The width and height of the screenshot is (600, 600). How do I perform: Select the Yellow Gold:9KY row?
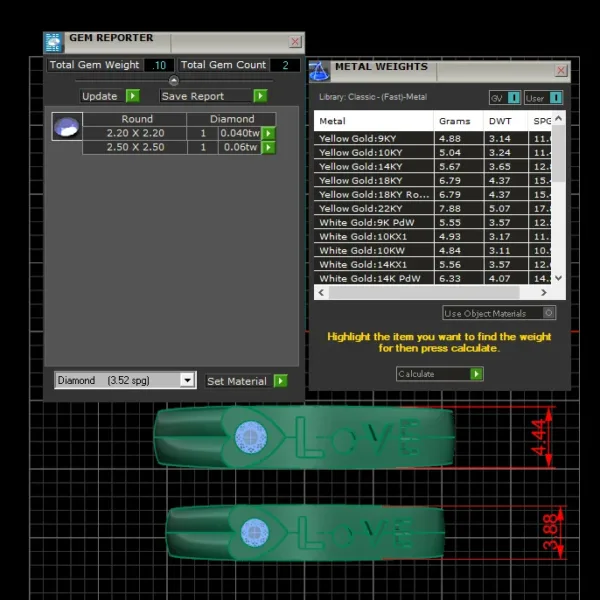pyautogui.click(x=432, y=139)
